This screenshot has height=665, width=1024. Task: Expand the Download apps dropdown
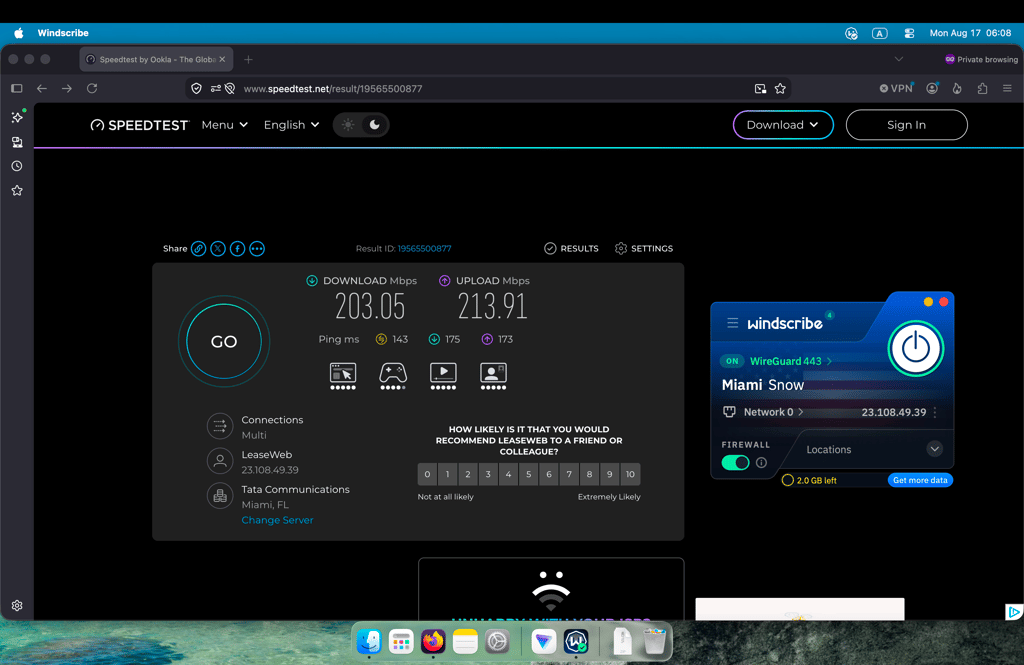click(x=783, y=125)
